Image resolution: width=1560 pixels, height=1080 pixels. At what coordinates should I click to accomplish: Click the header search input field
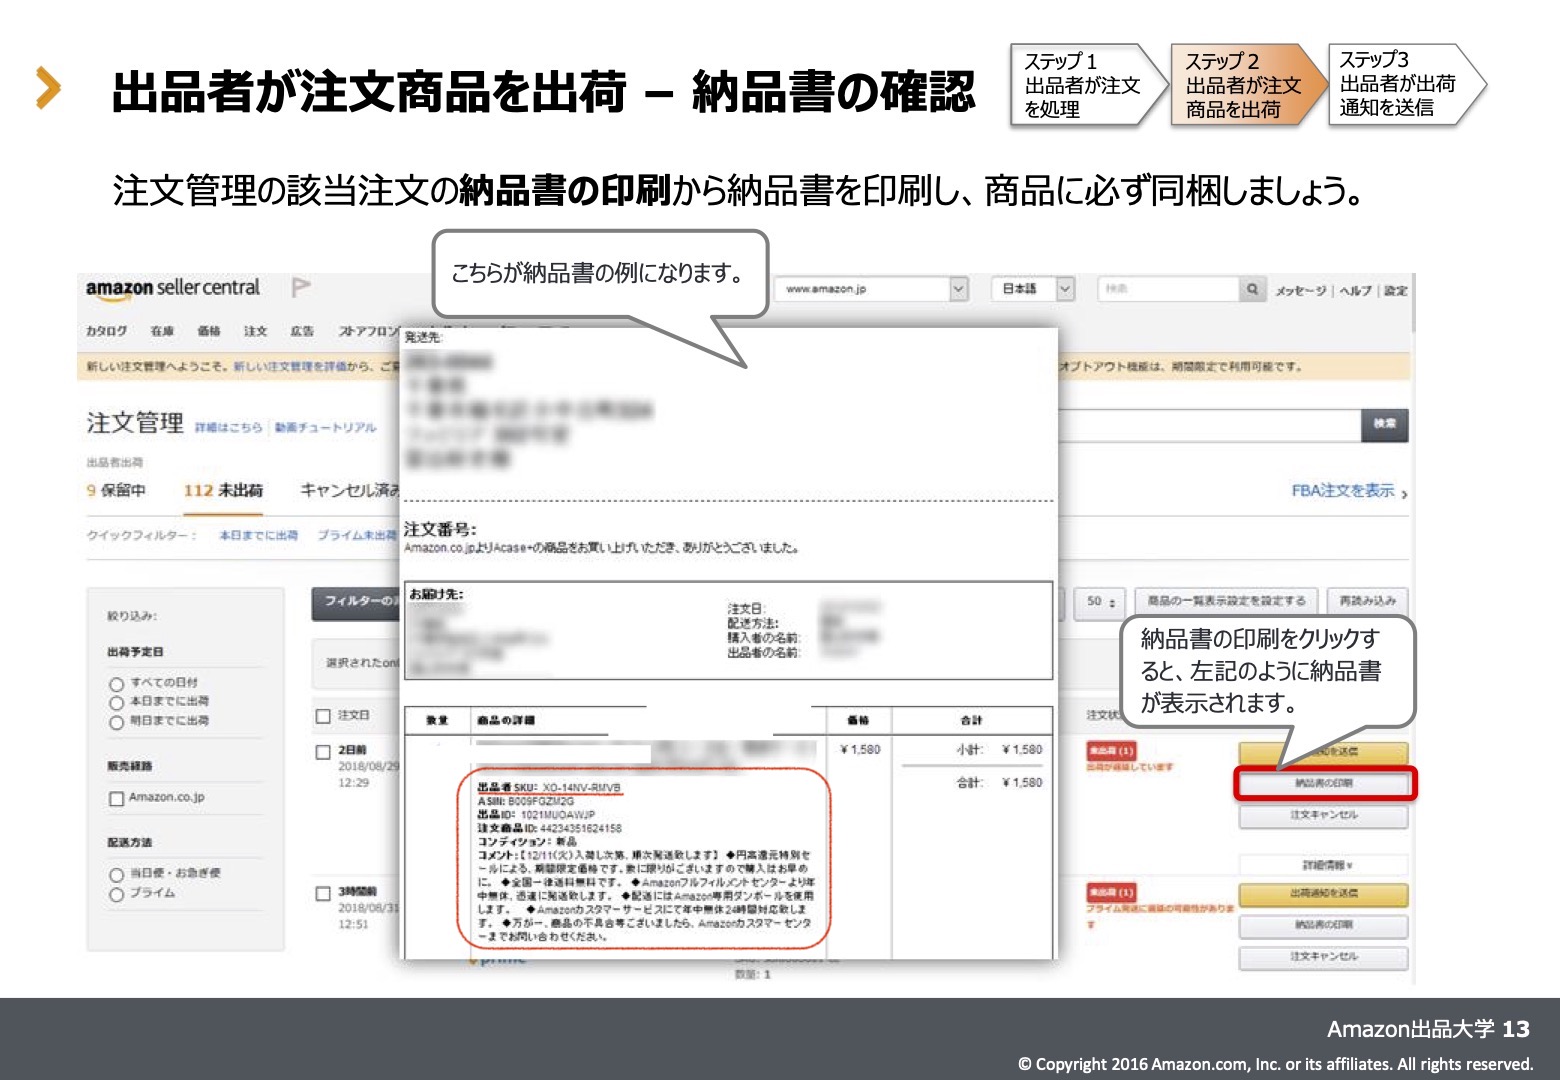click(x=1167, y=289)
